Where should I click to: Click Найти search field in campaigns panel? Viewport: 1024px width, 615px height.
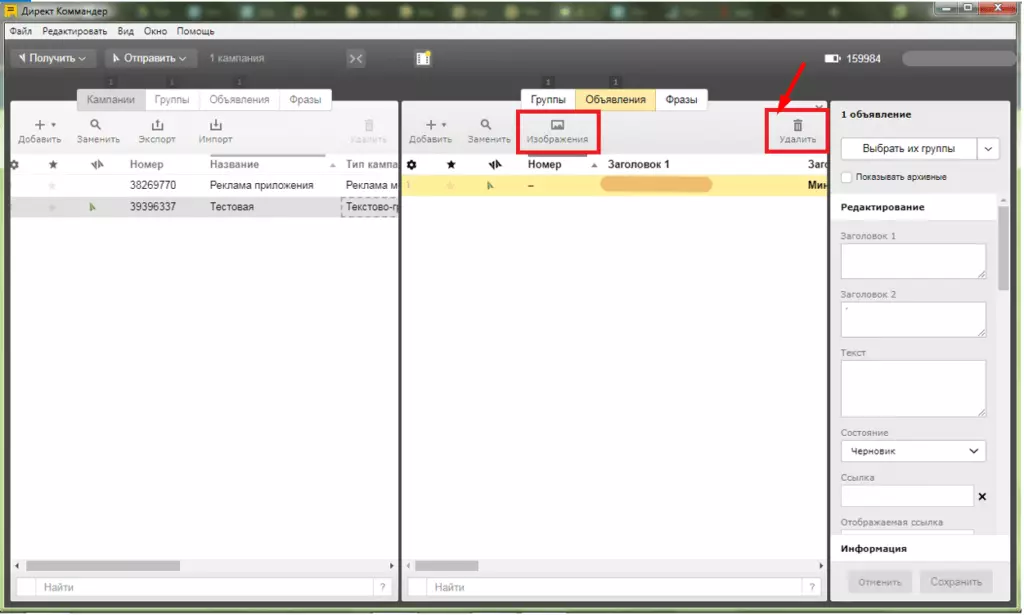point(204,587)
